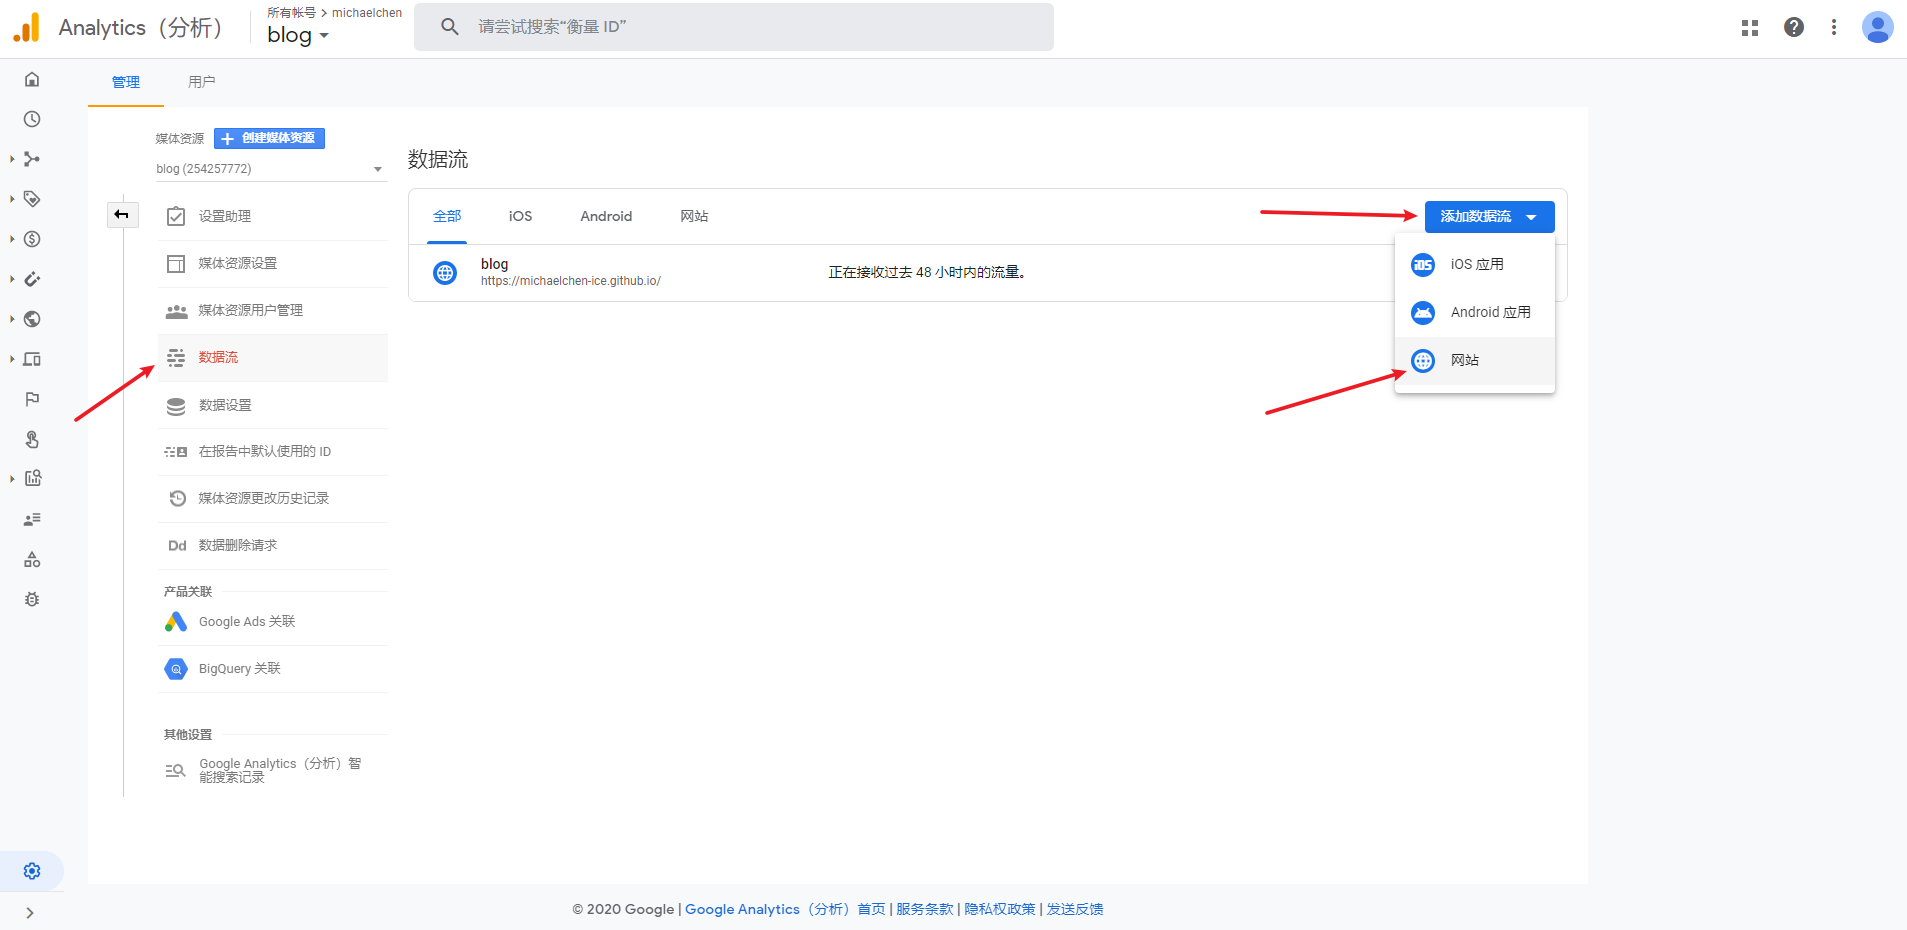Open the Demographics globe icon in sidebar
The width and height of the screenshot is (1907, 930).
[32, 319]
